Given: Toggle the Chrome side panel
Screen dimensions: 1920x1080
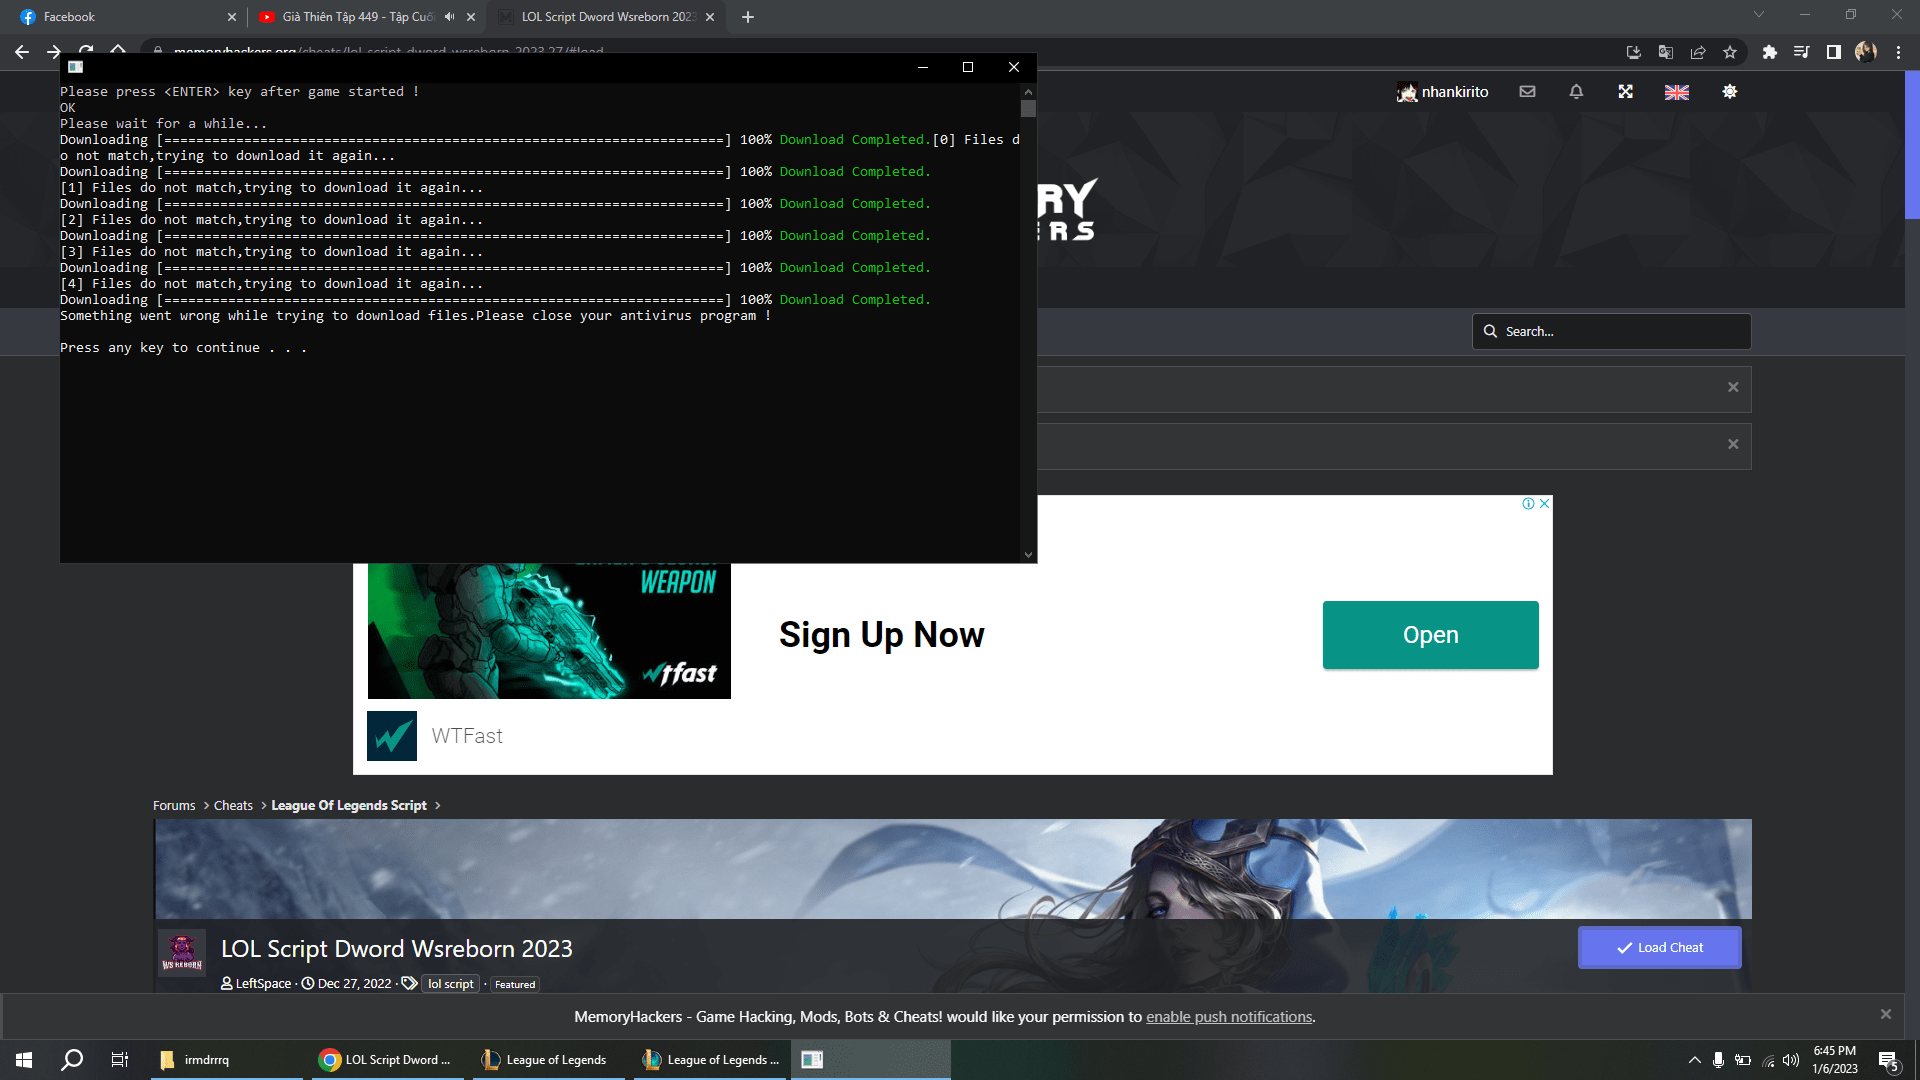Looking at the screenshot, I should click(x=1834, y=52).
